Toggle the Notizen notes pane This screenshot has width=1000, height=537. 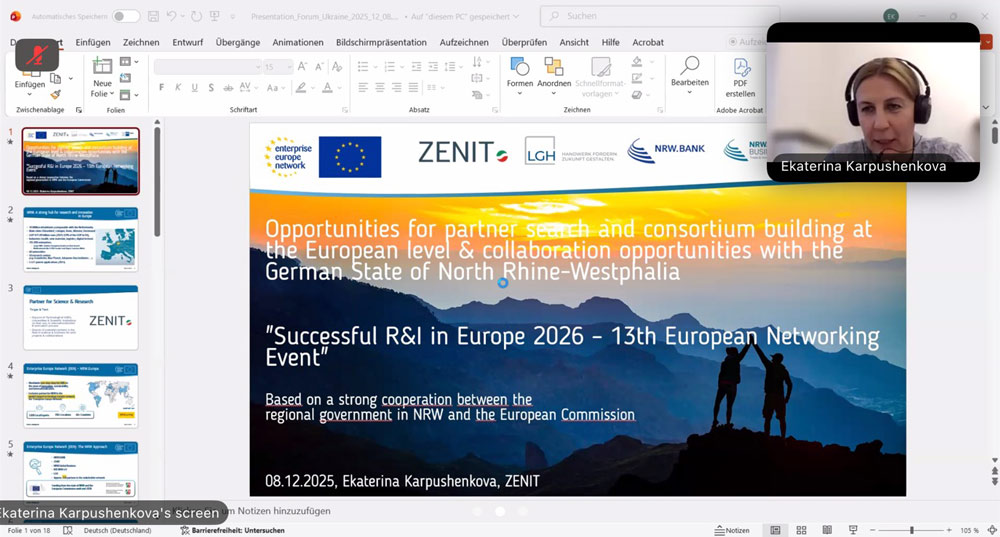732,530
